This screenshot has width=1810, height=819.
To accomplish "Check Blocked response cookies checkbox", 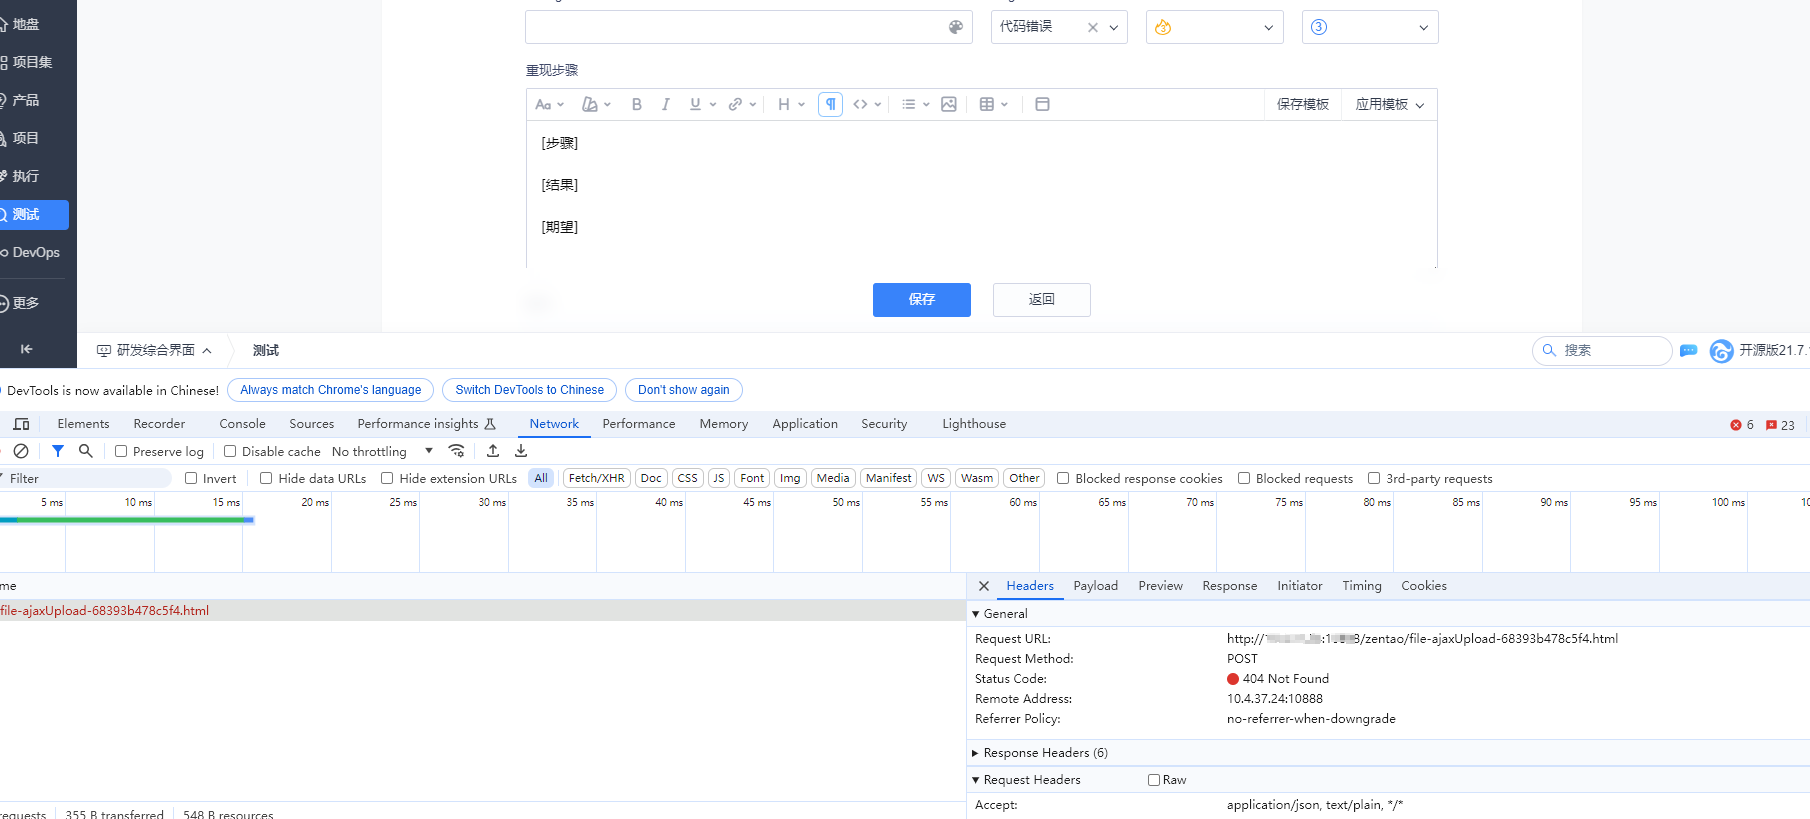I will pyautogui.click(x=1063, y=478).
